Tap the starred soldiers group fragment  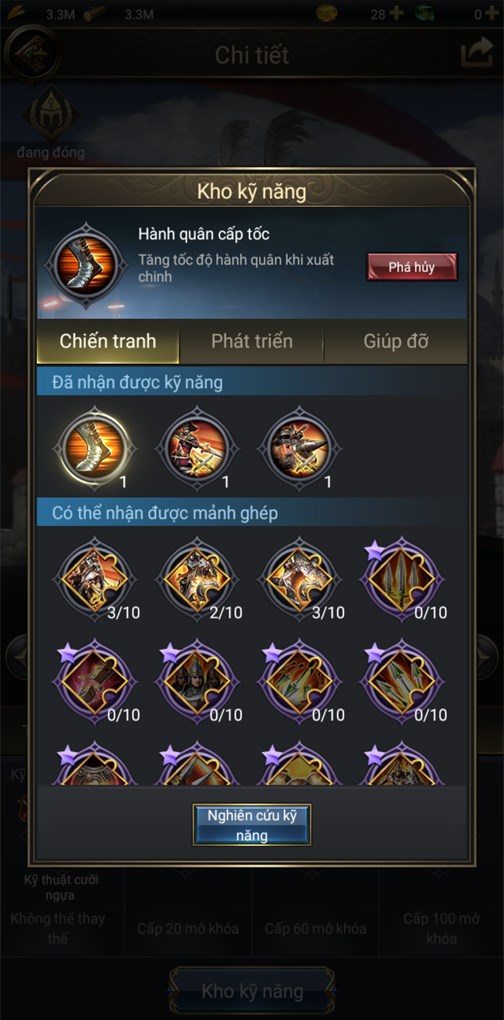[197, 680]
